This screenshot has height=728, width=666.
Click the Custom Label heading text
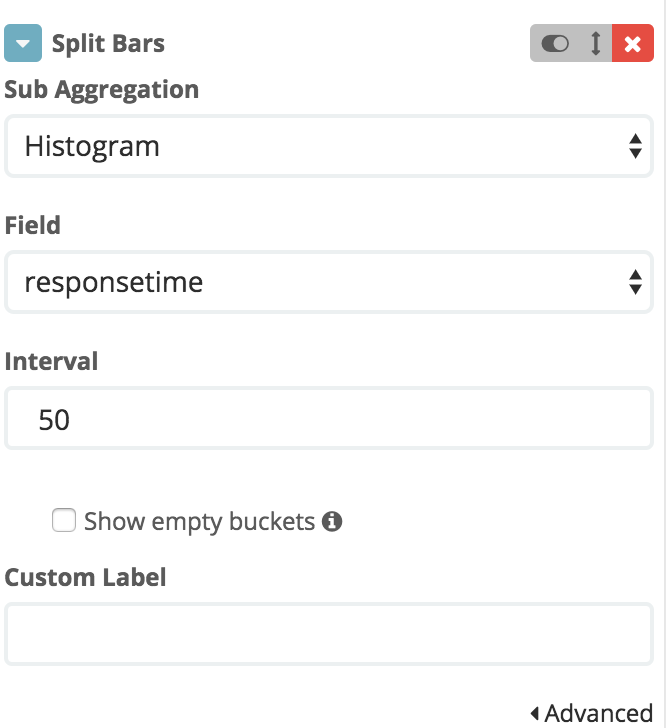pyautogui.click(x=85, y=578)
